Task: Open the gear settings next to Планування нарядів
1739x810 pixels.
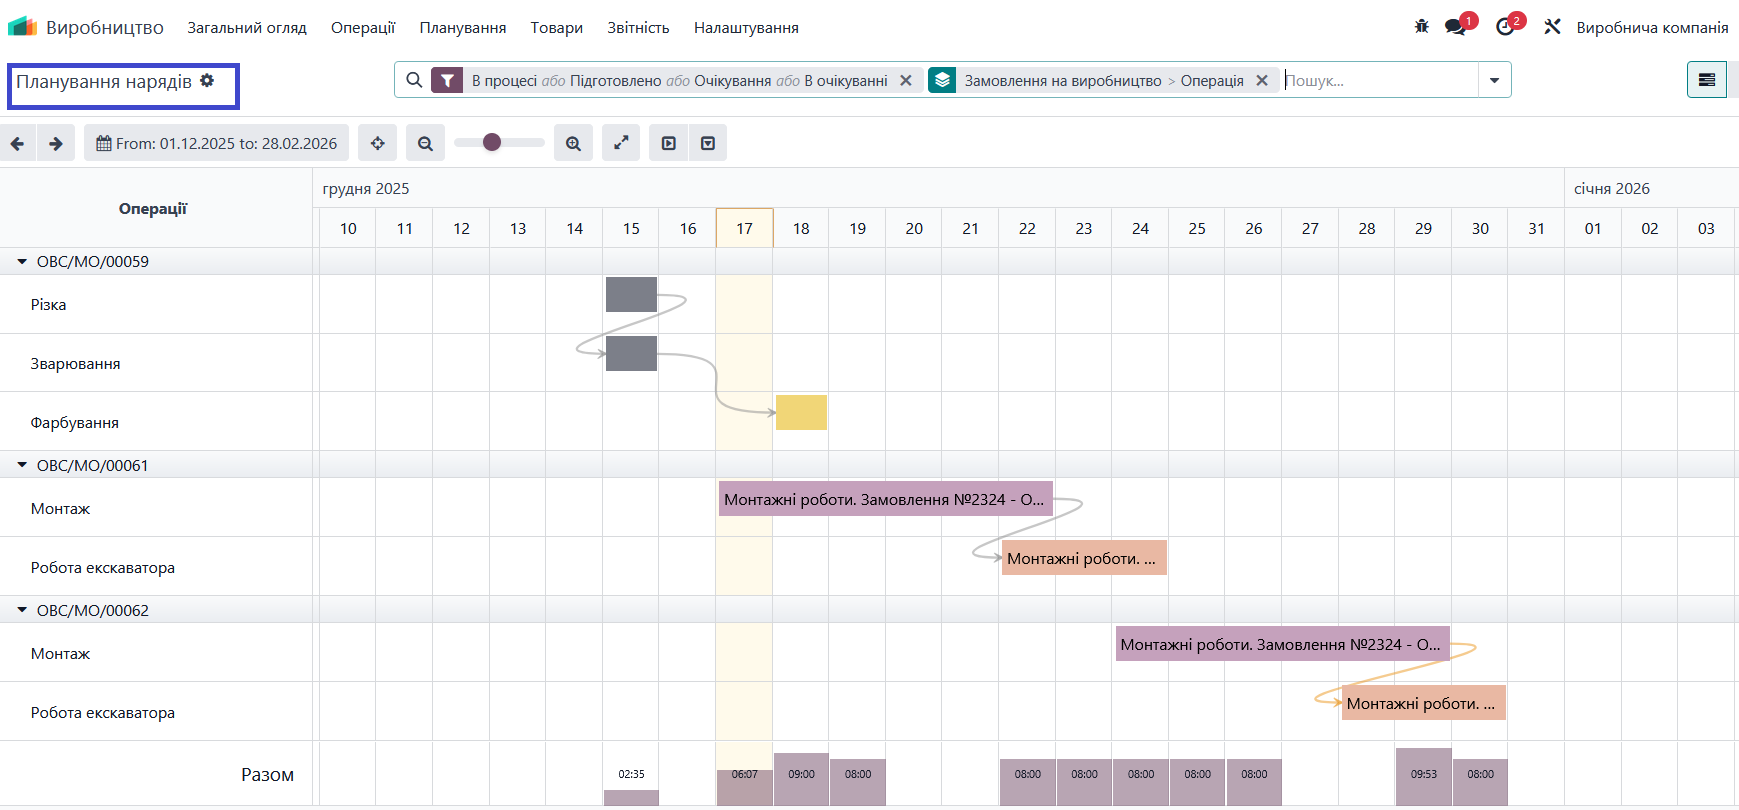Action: point(207,81)
